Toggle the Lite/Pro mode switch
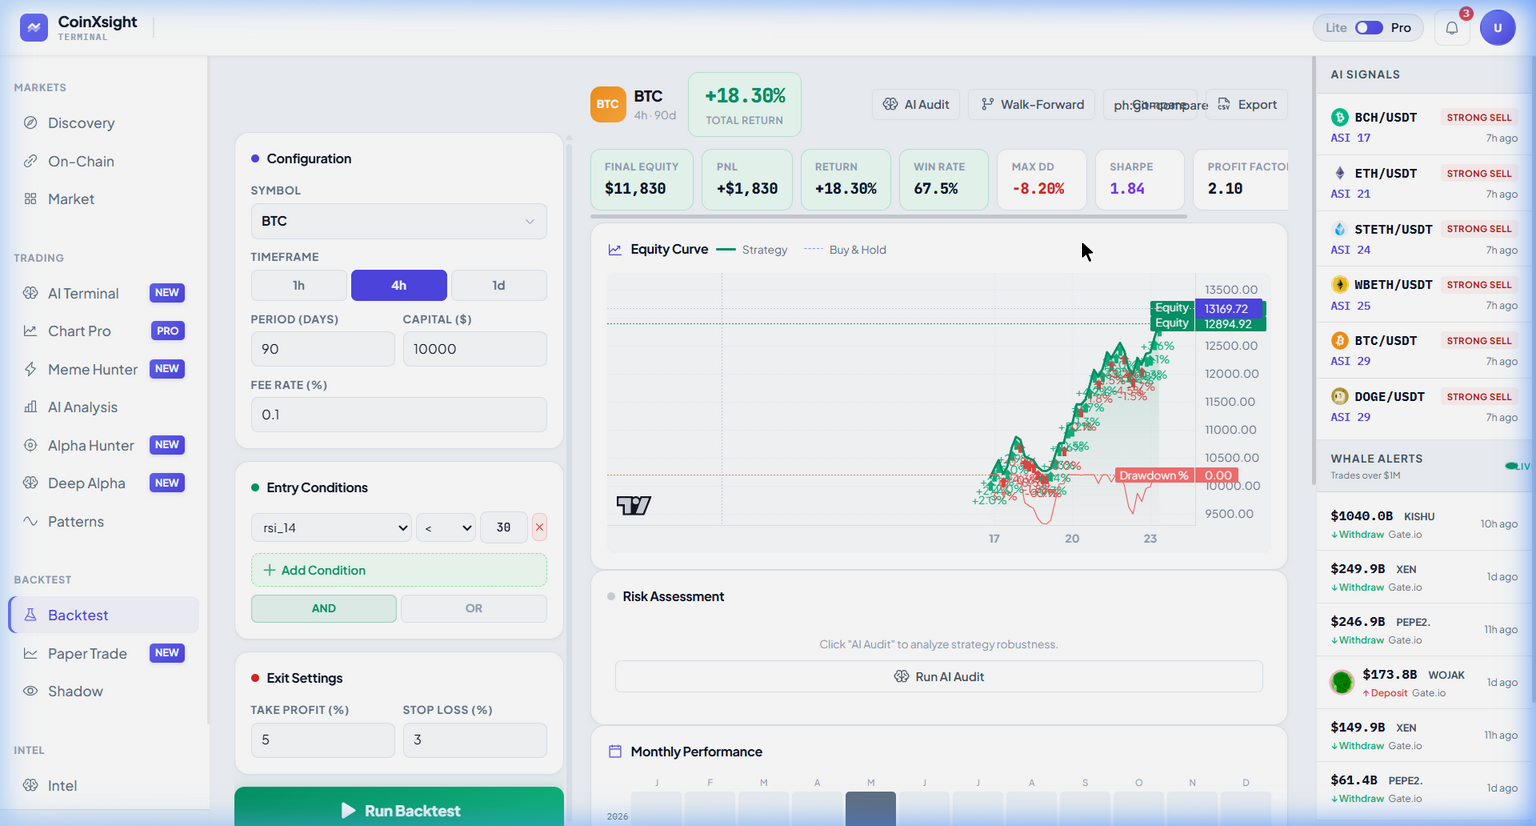This screenshot has width=1536, height=826. click(x=1369, y=28)
